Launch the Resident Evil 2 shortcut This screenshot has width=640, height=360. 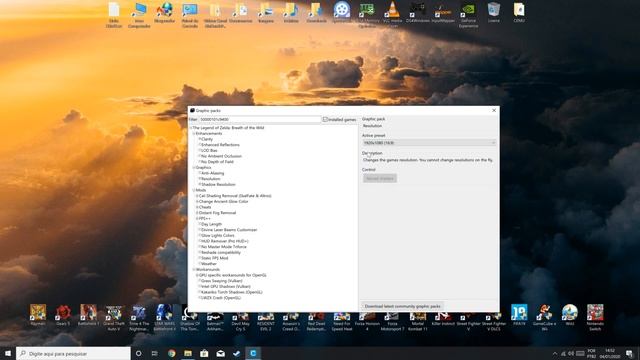coord(266,320)
